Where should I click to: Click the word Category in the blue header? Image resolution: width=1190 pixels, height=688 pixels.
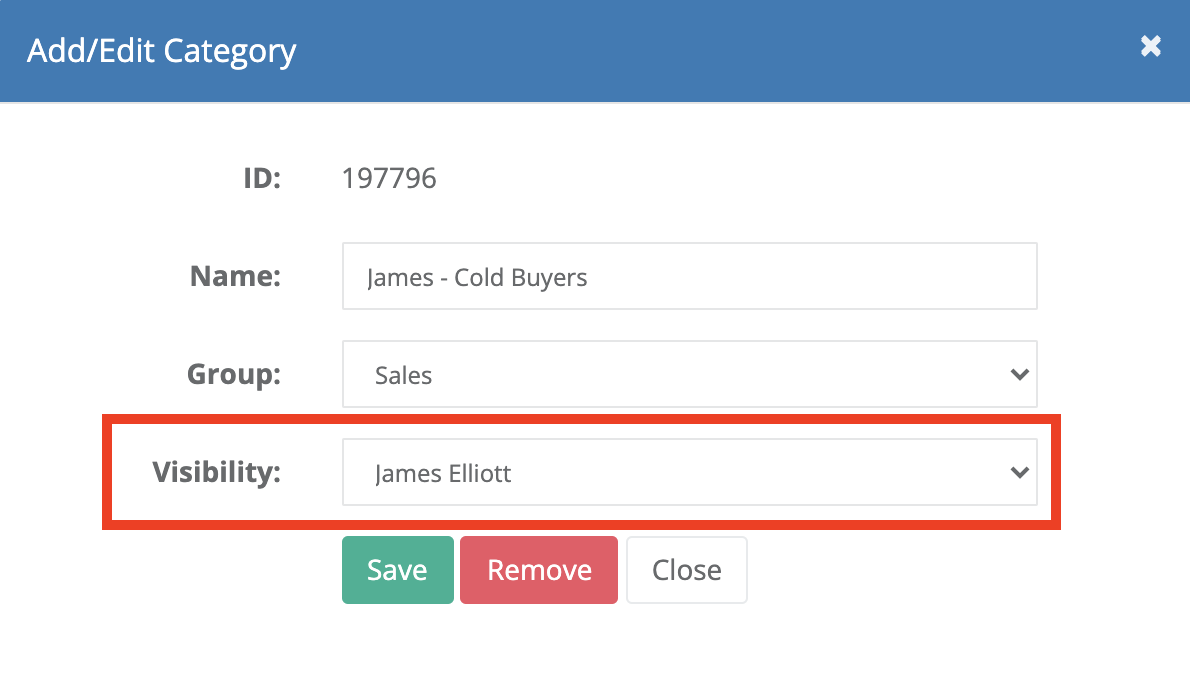230,52
